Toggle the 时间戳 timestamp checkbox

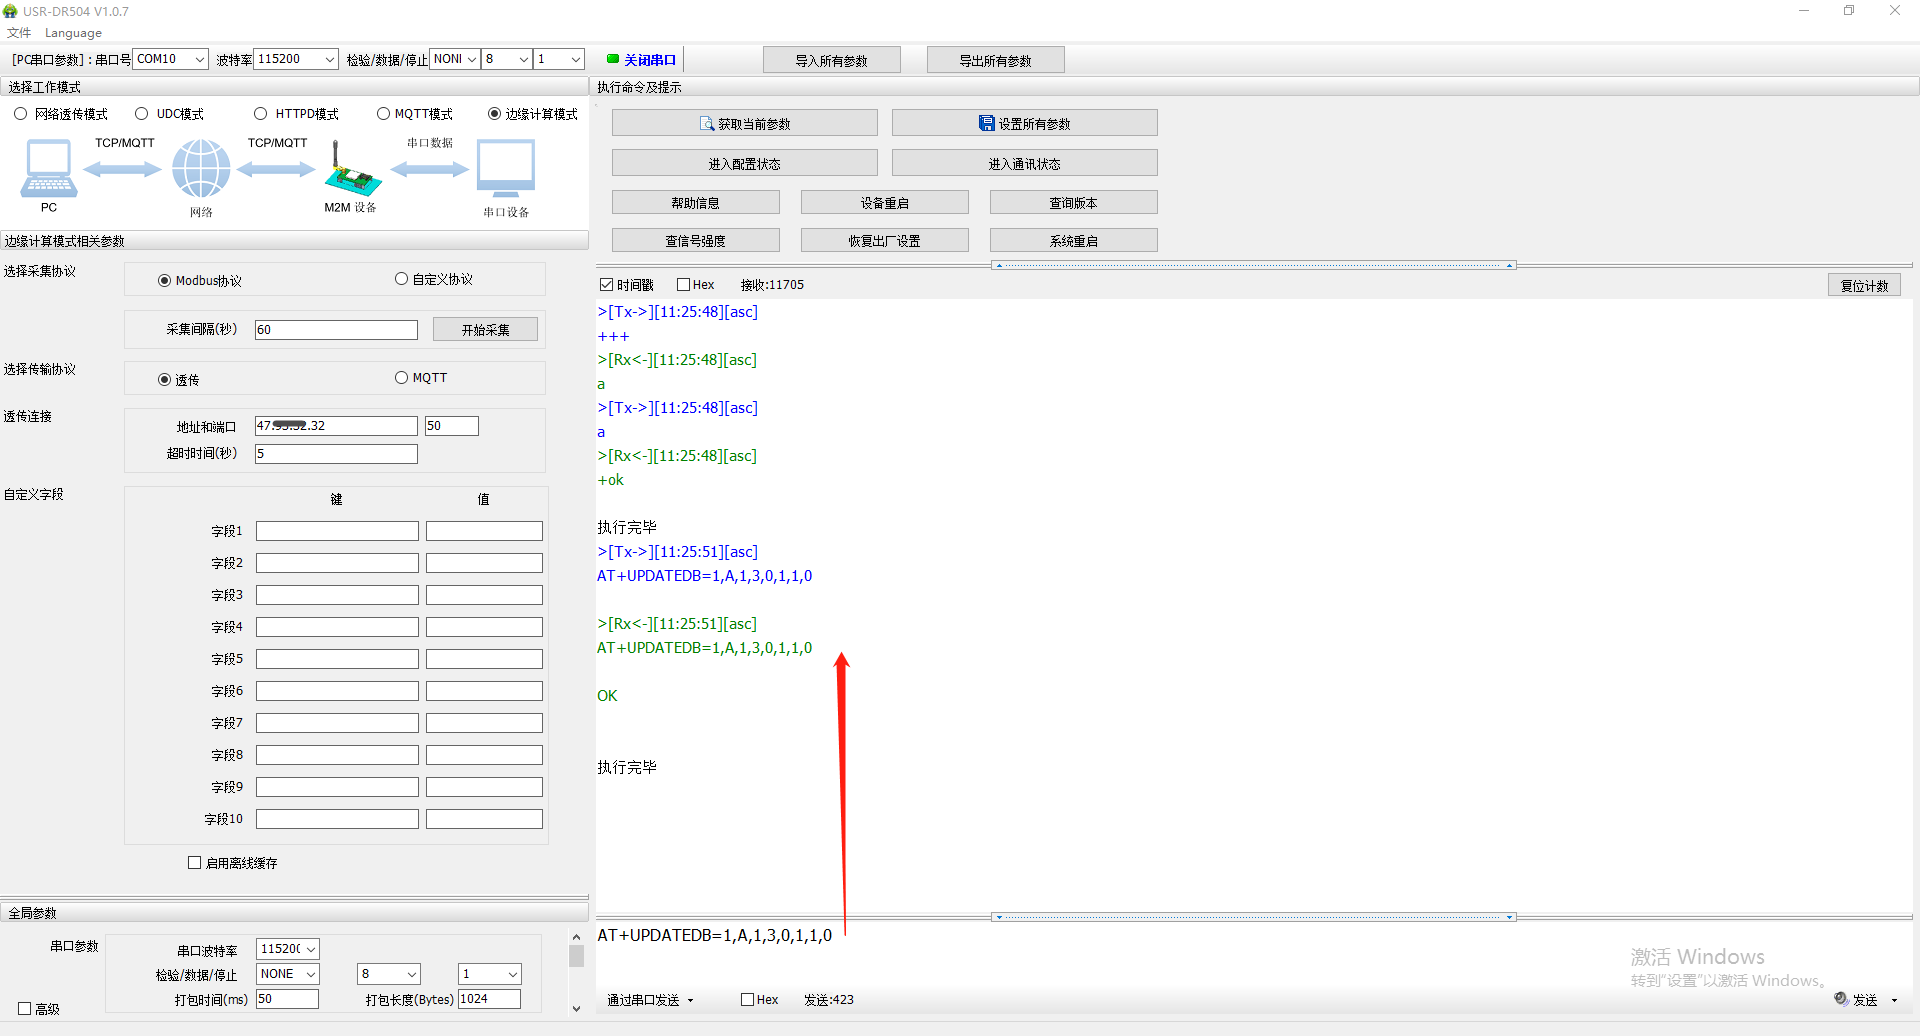[606, 285]
